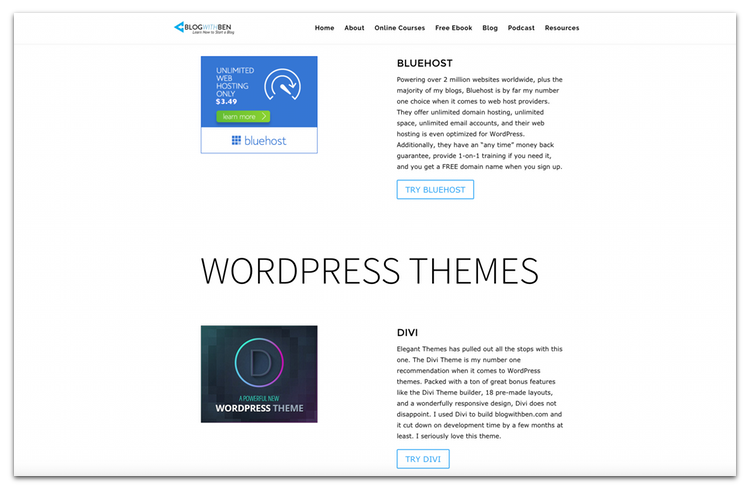Click the WORDPRESS THEMES heading
The image size is (750, 495).
[369, 271]
